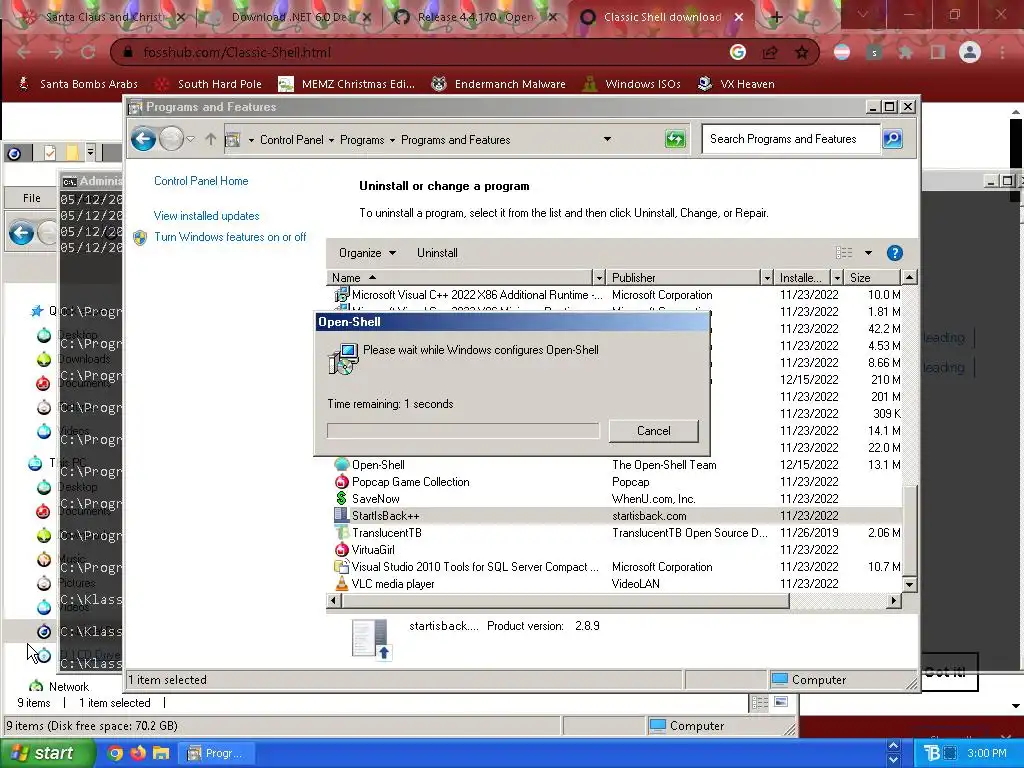Open the Chrome profile avatar
Image resolution: width=1024 pixels, height=768 pixels.
(970, 52)
